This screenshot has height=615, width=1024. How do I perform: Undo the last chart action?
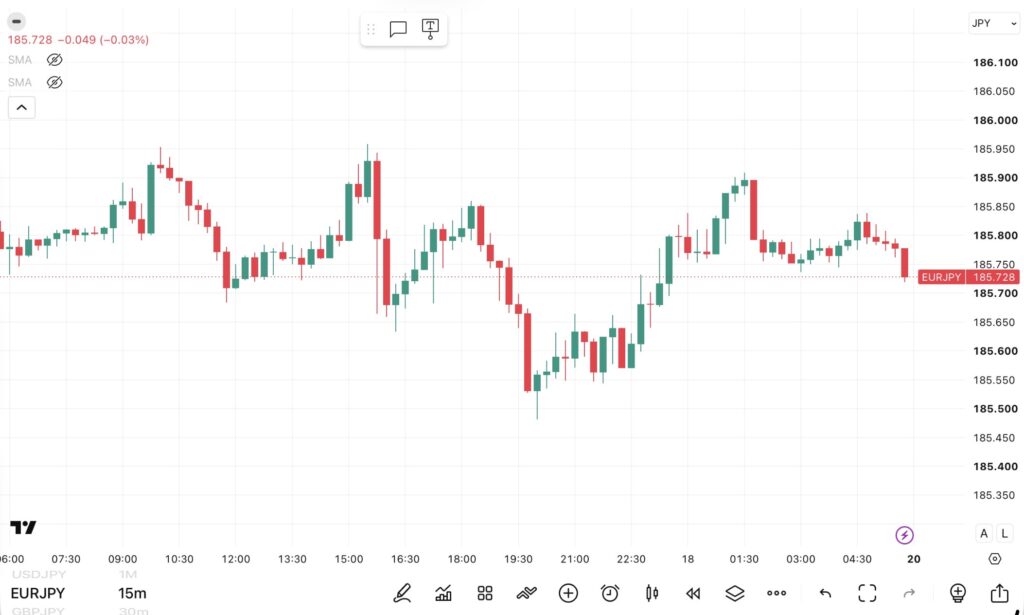tap(825, 593)
